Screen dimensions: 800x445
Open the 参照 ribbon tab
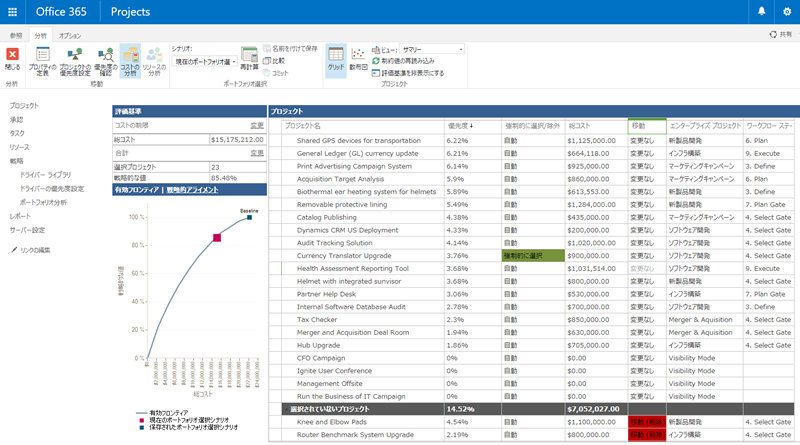16,36
